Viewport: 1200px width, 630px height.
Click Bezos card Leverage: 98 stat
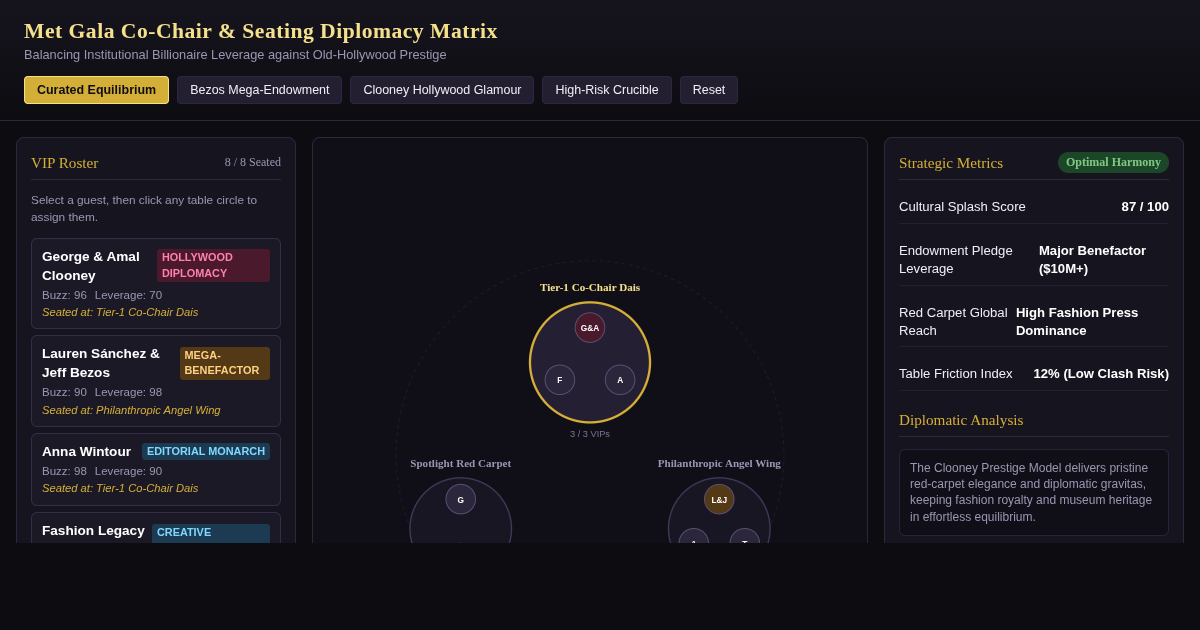(x=128, y=392)
